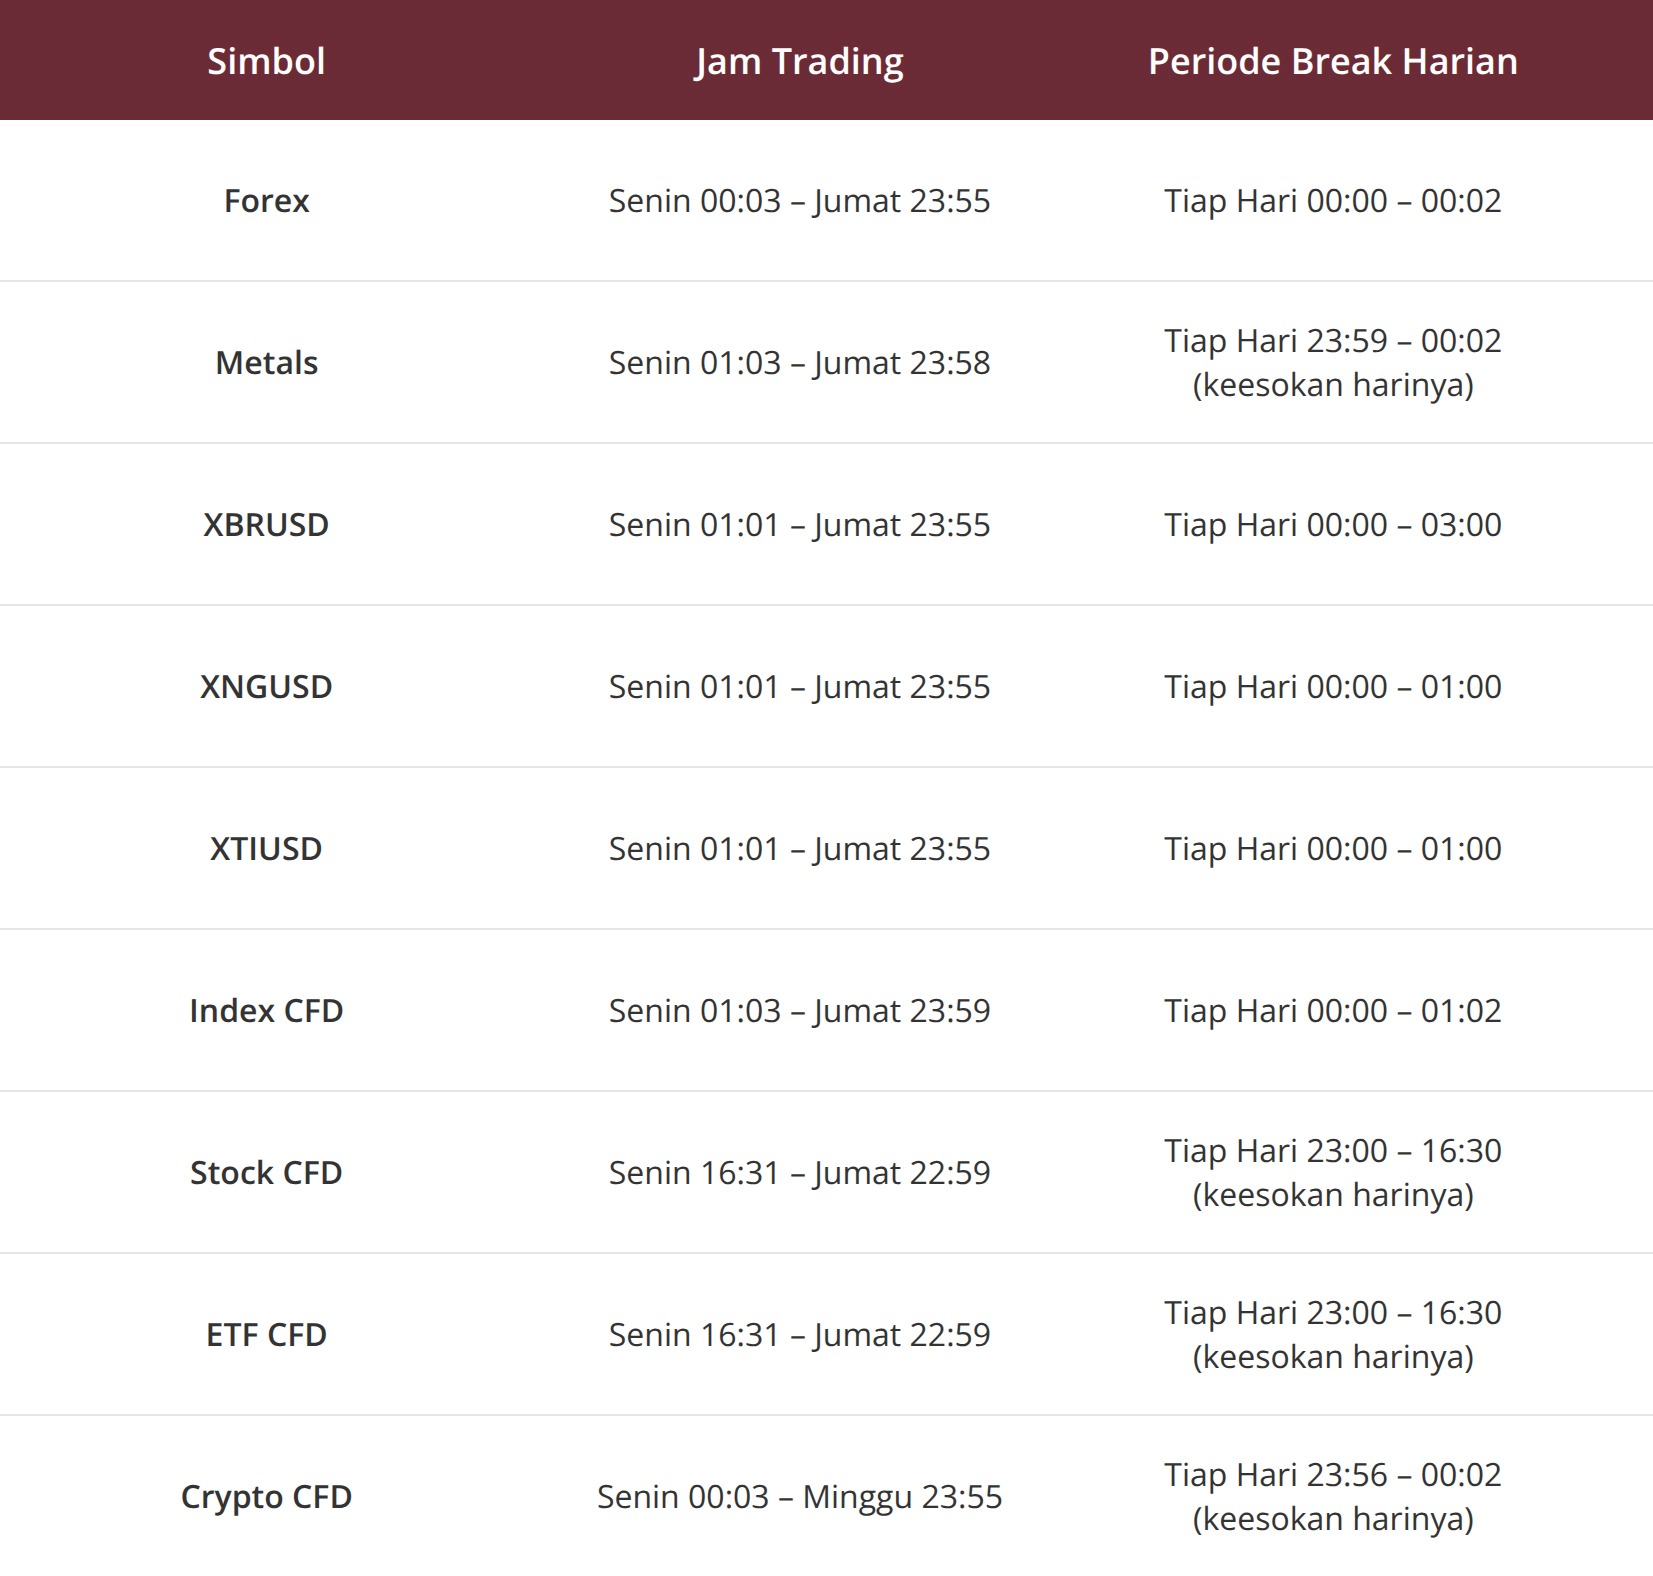Click the Periode Break Harian header

[x=1332, y=61]
